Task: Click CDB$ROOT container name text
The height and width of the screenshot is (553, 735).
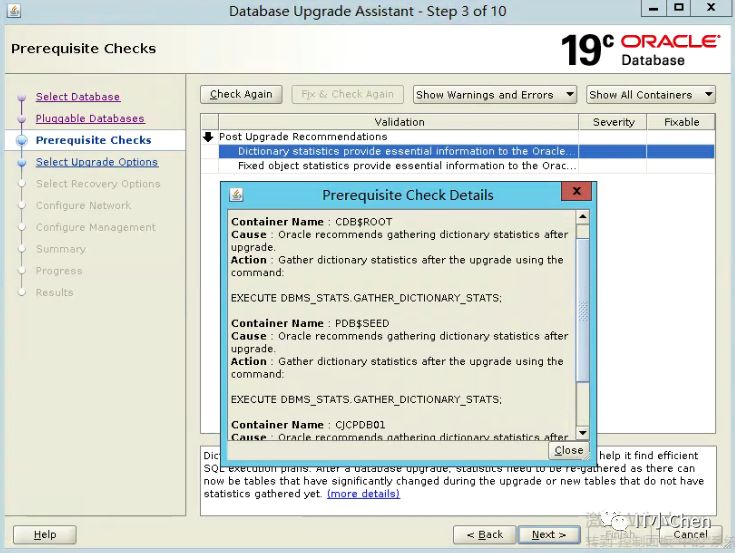Action: [x=363, y=222]
